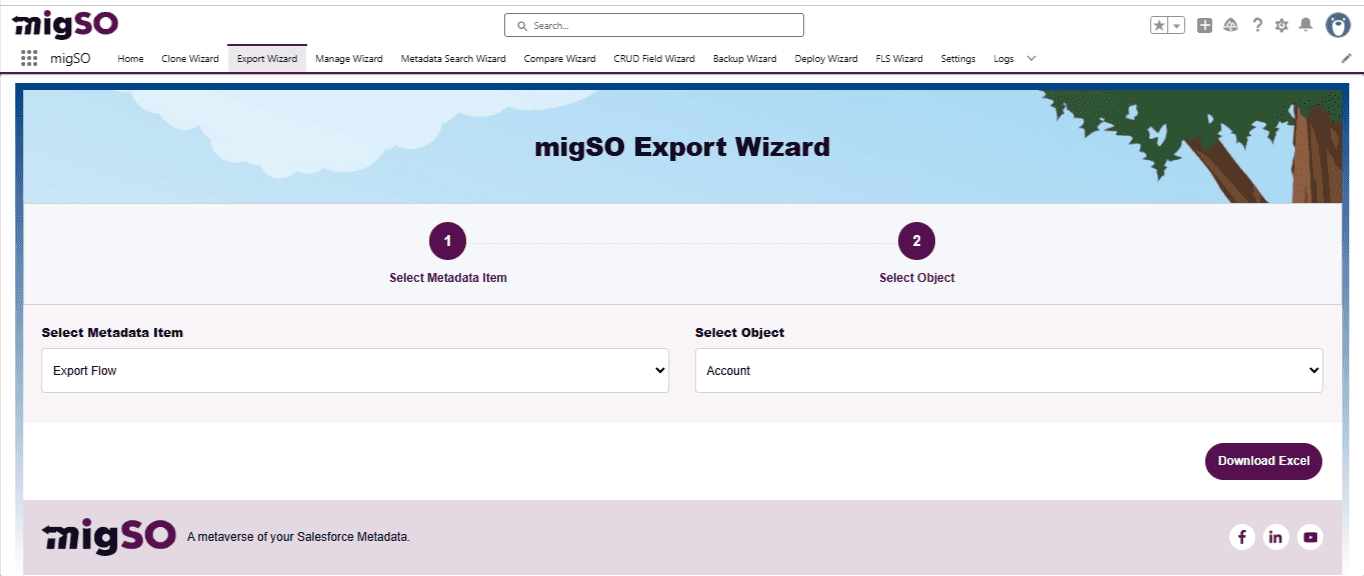The width and height of the screenshot is (1364, 576).
Task: Open the favorites list dropdown arrow
Action: click(x=1177, y=26)
